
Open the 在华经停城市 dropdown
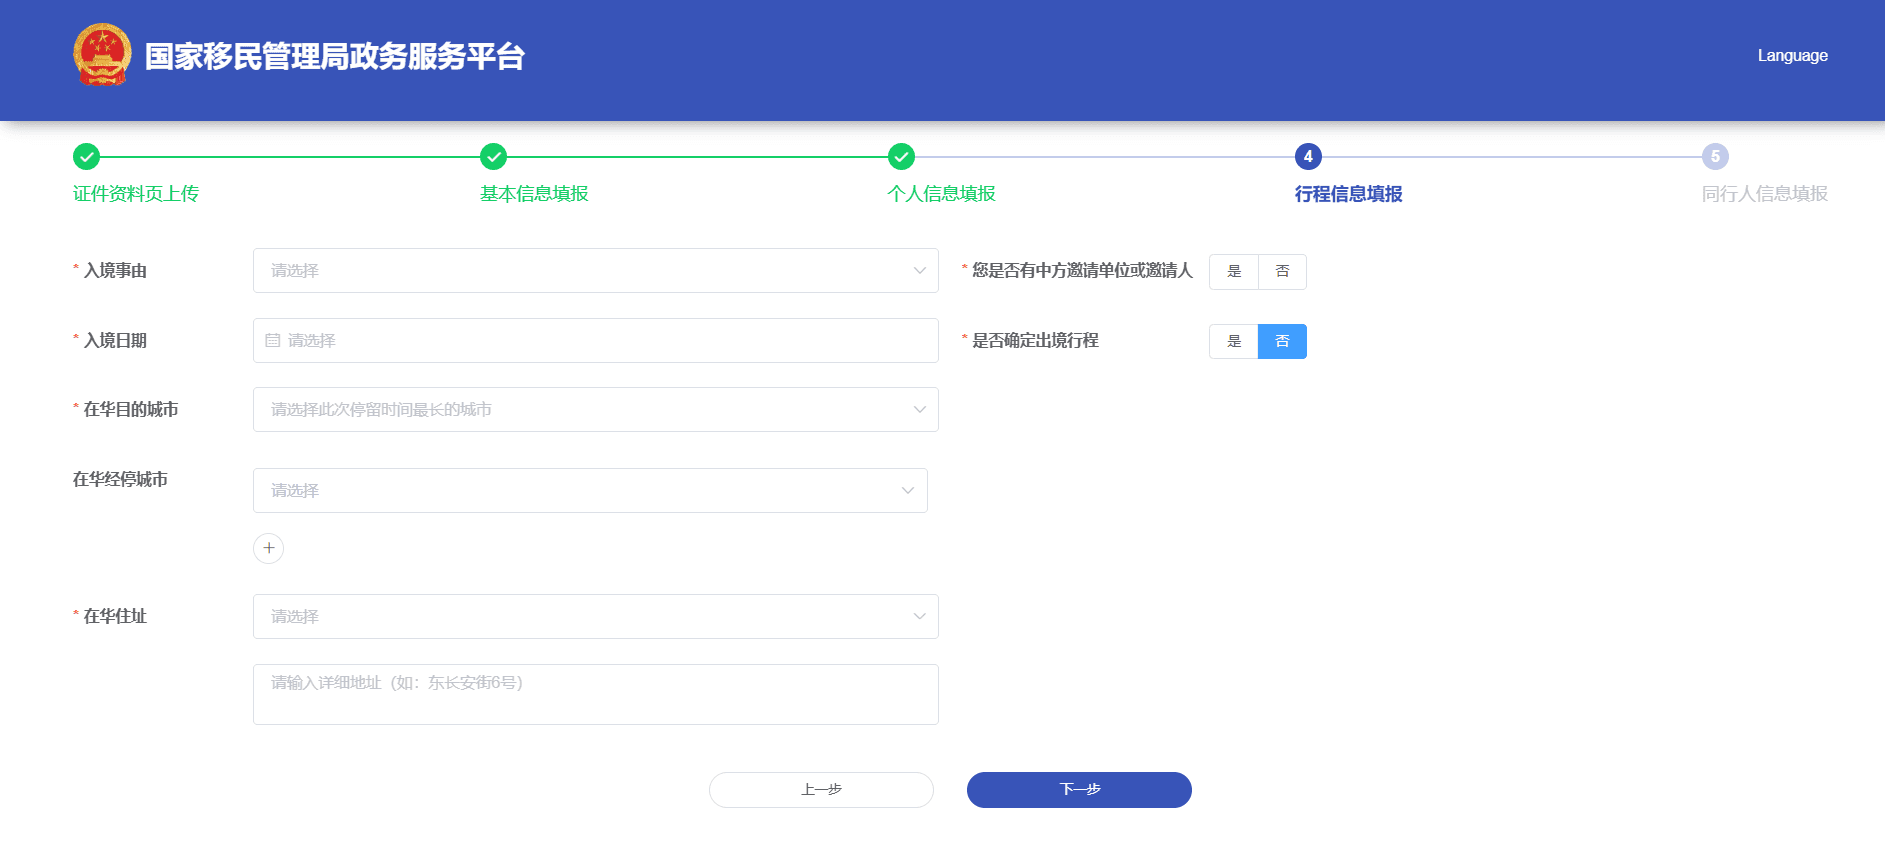[590, 491]
